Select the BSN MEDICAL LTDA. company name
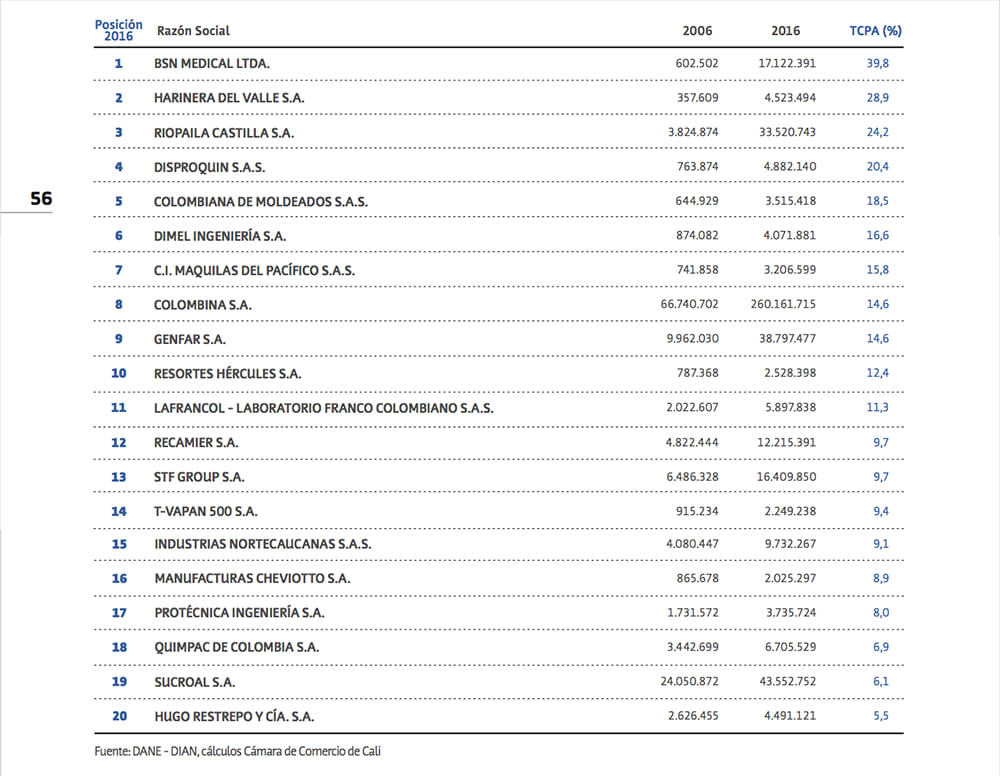This screenshot has height=776, width=1000. (212, 63)
